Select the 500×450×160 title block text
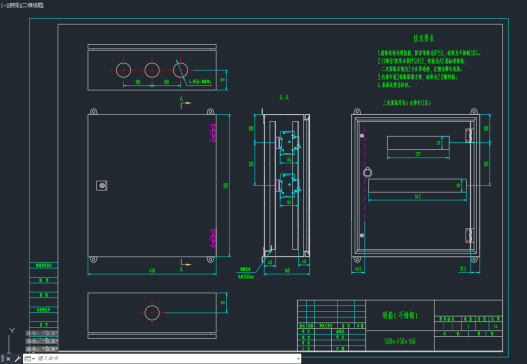The height and width of the screenshot is (364, 527). coord(400,341)
